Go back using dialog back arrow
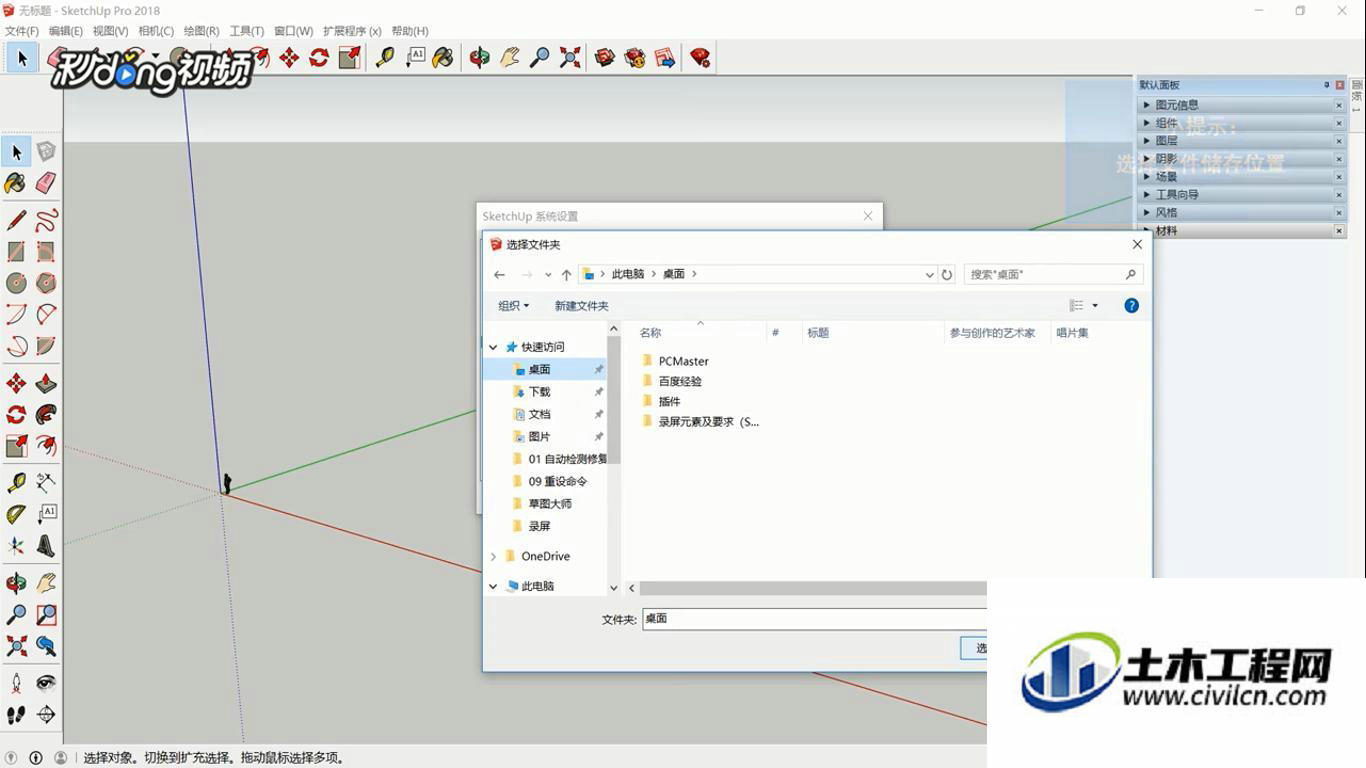The height and width of the screenshot is (768, 1366). pyautogui.click(x=500, y=274)
